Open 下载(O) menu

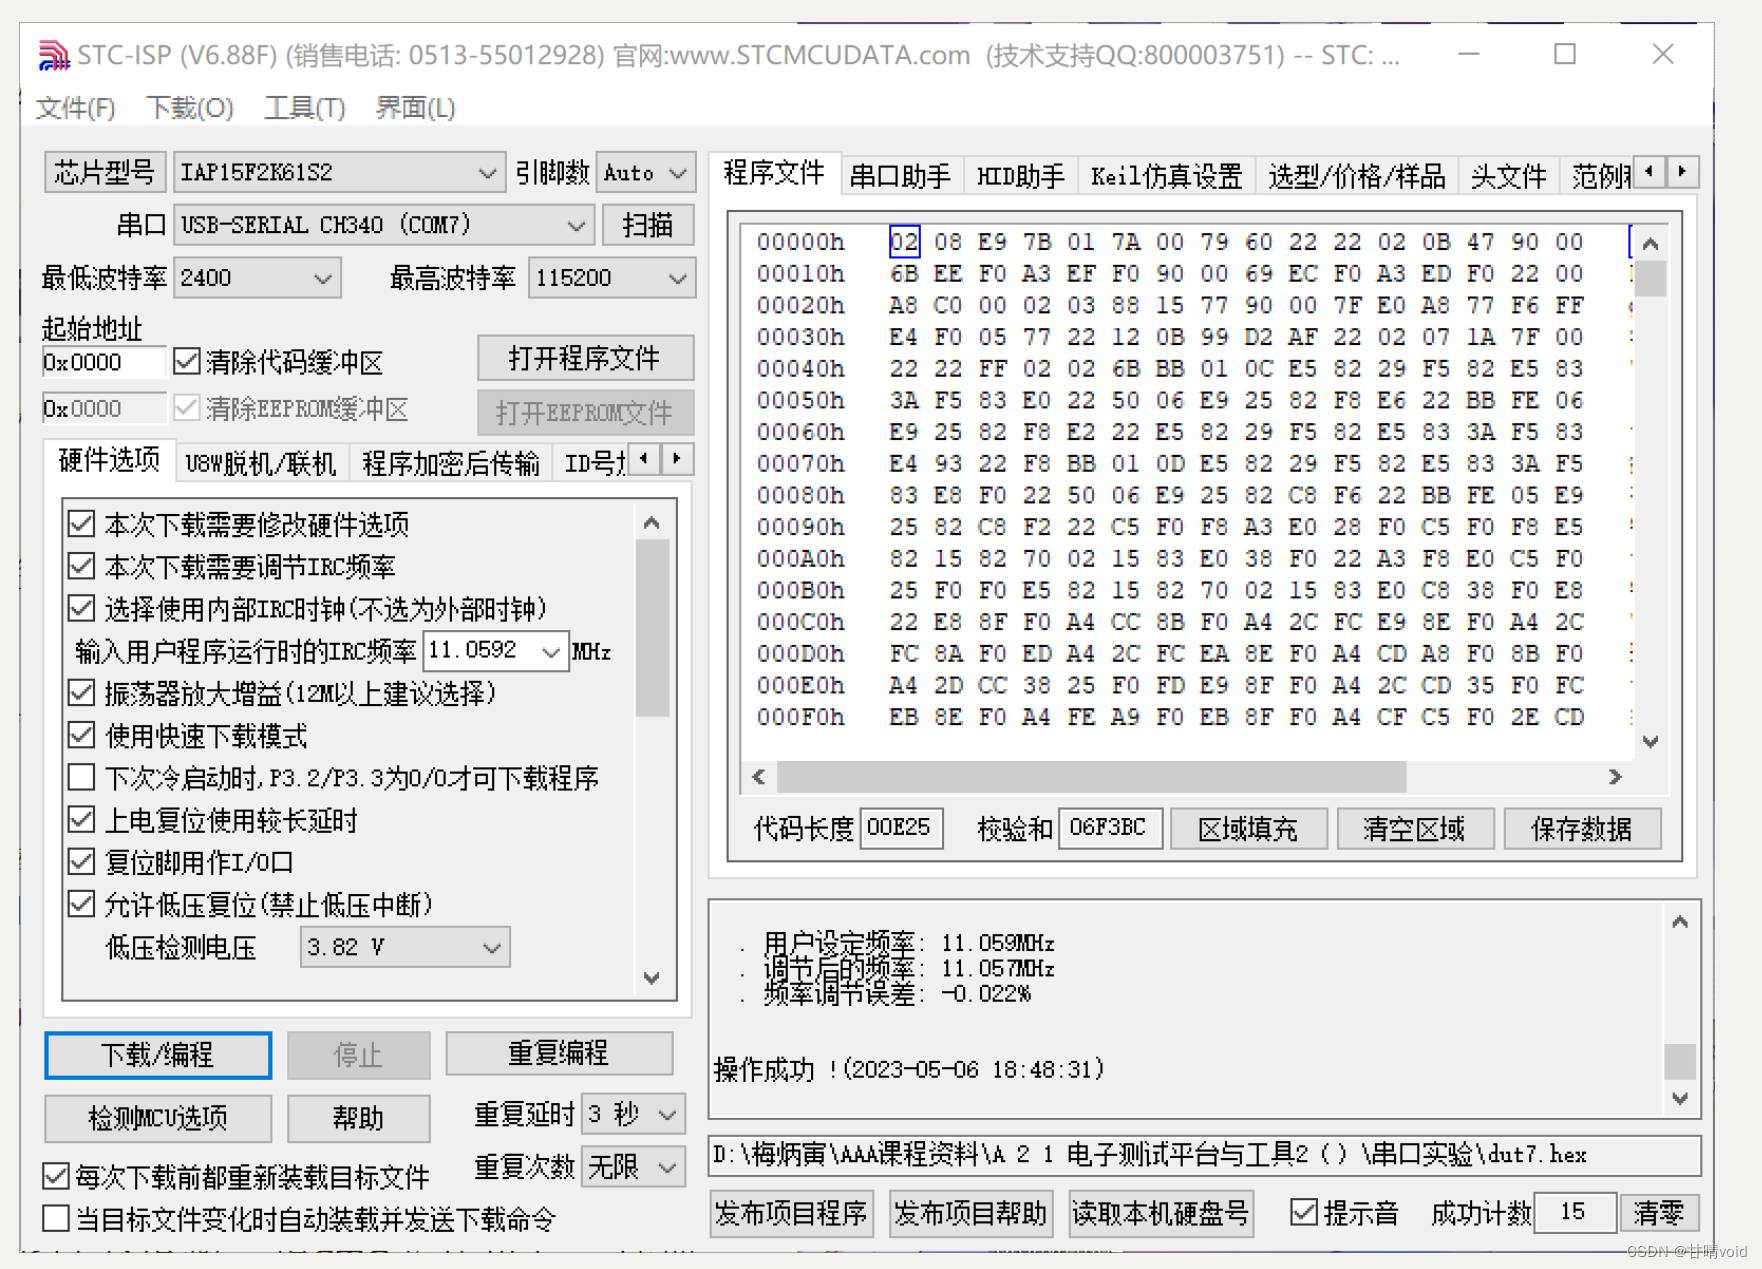(190, 107)
